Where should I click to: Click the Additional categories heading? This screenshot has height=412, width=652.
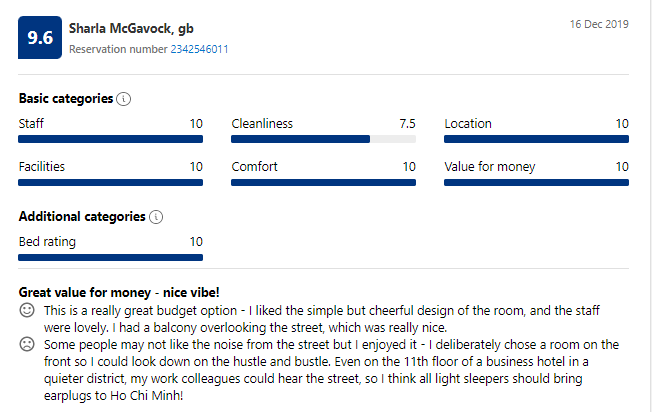pos(82,217)
